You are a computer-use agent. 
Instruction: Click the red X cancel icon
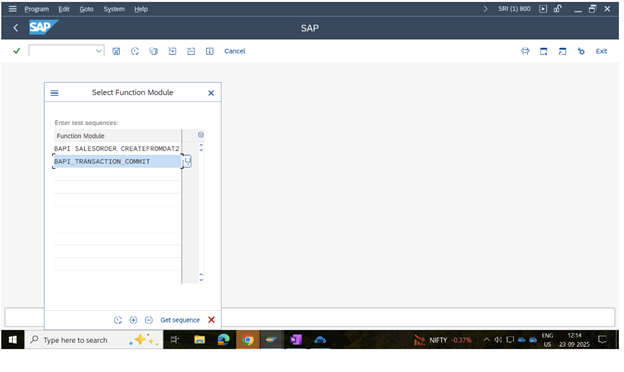pos(211,320)
